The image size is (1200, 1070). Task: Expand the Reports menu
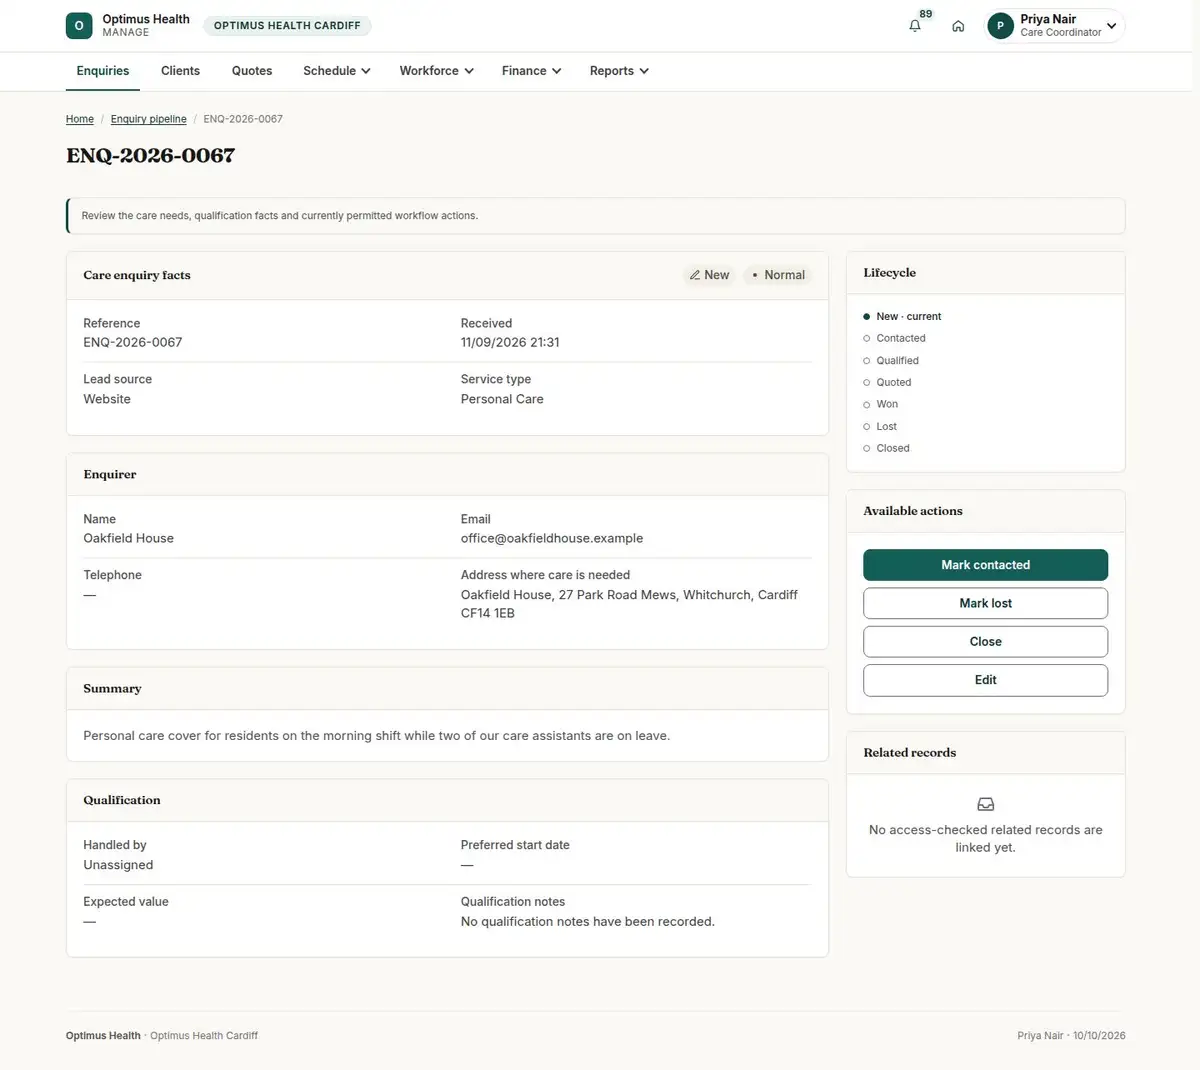coord(620,71)
